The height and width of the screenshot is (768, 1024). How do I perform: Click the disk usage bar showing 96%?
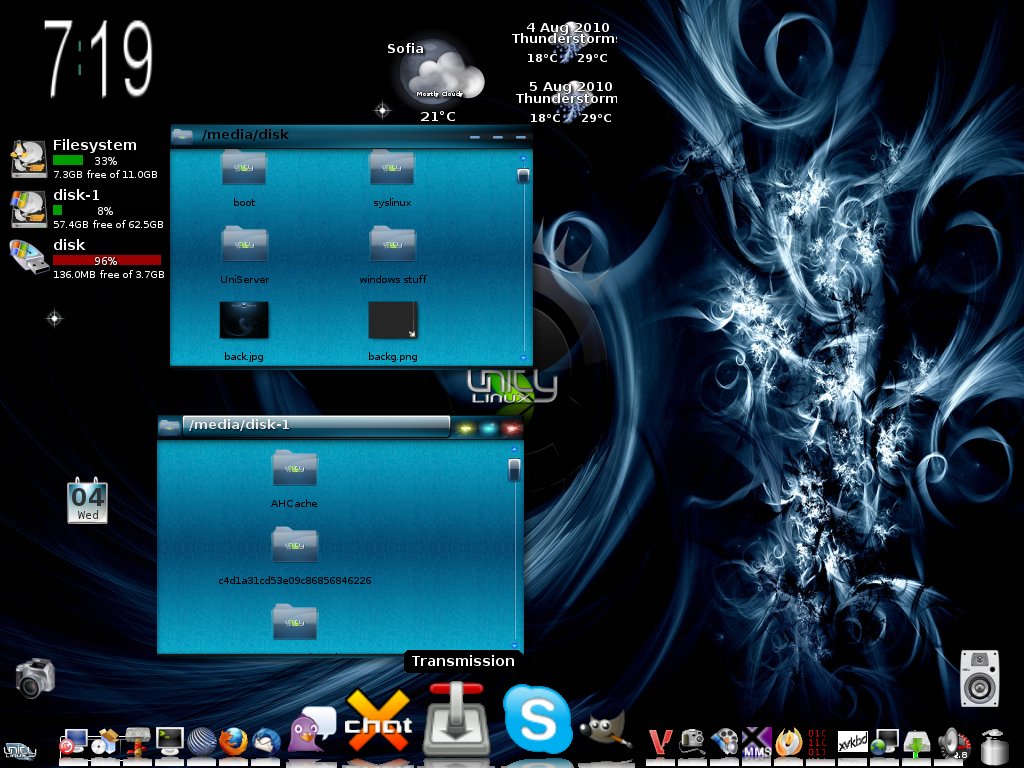tap(106, 260)
